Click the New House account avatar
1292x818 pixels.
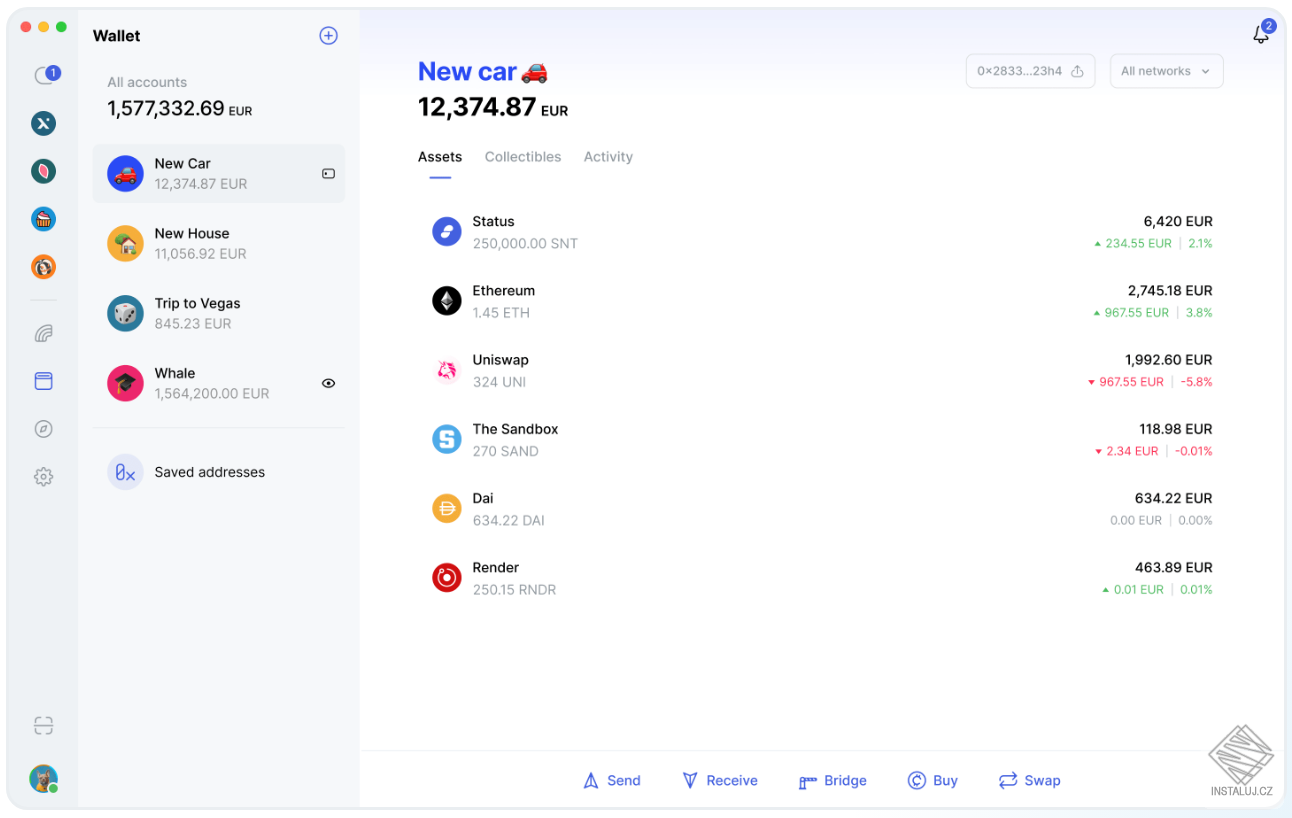(125, 244)
